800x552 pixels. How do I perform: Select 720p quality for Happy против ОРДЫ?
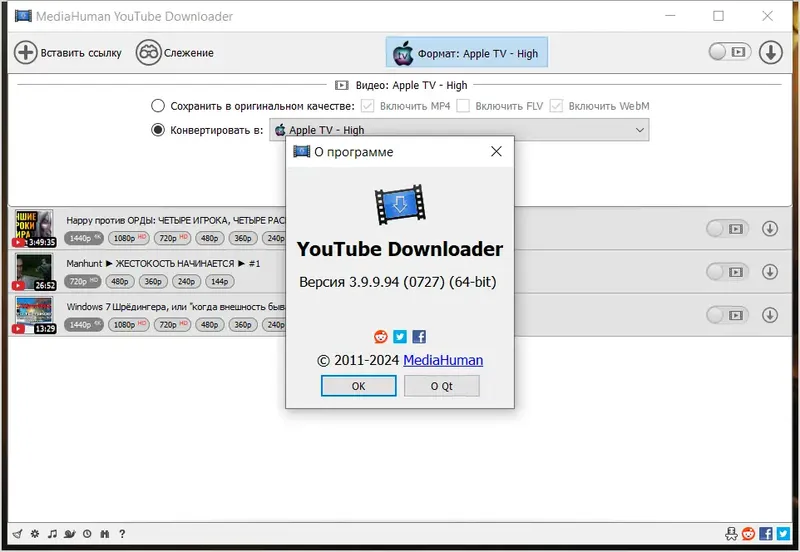(172, 238)
